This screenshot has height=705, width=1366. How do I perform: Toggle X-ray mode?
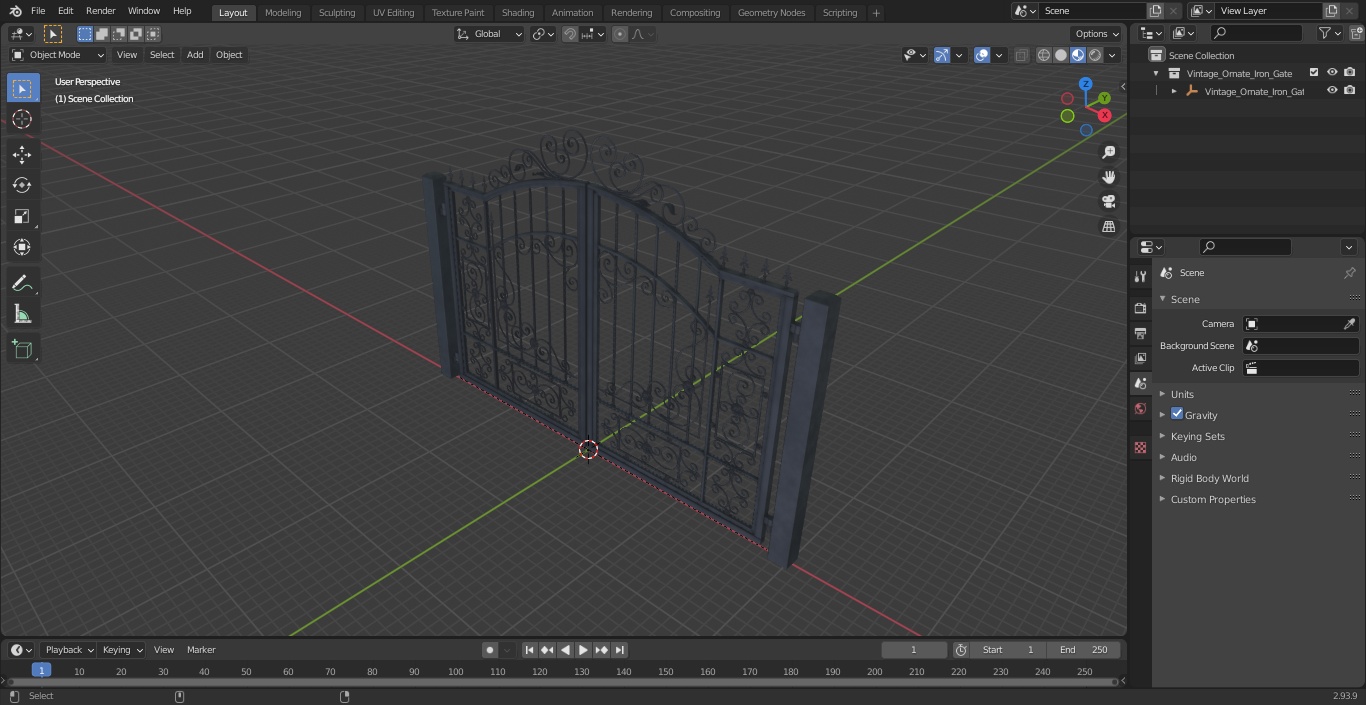click(x=1021, y=55)
